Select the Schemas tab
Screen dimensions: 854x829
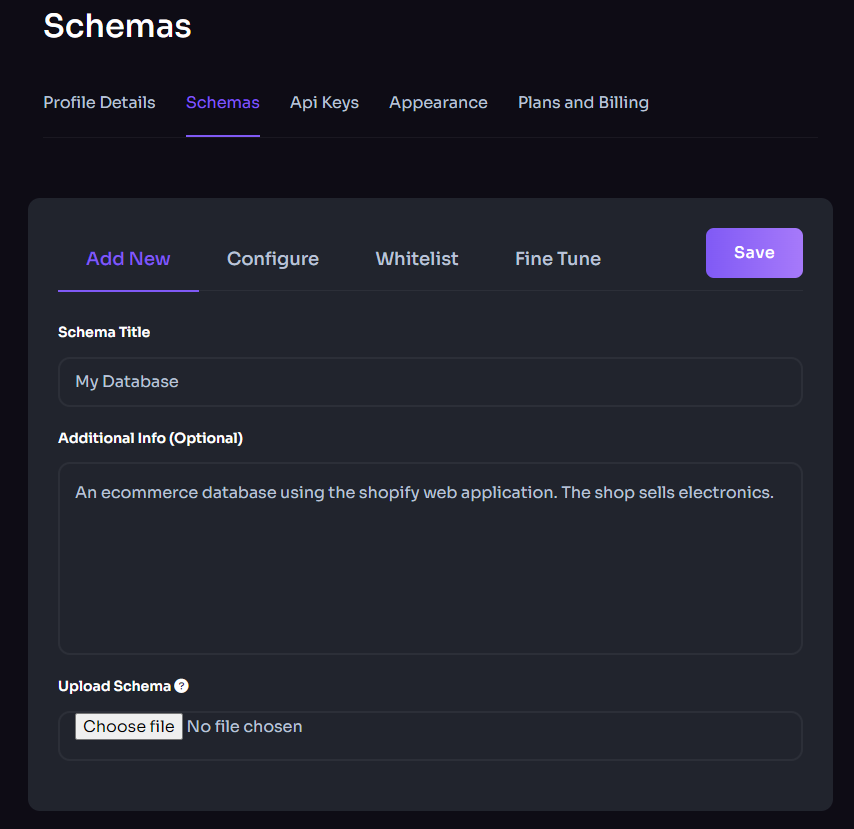pos(222,102)
